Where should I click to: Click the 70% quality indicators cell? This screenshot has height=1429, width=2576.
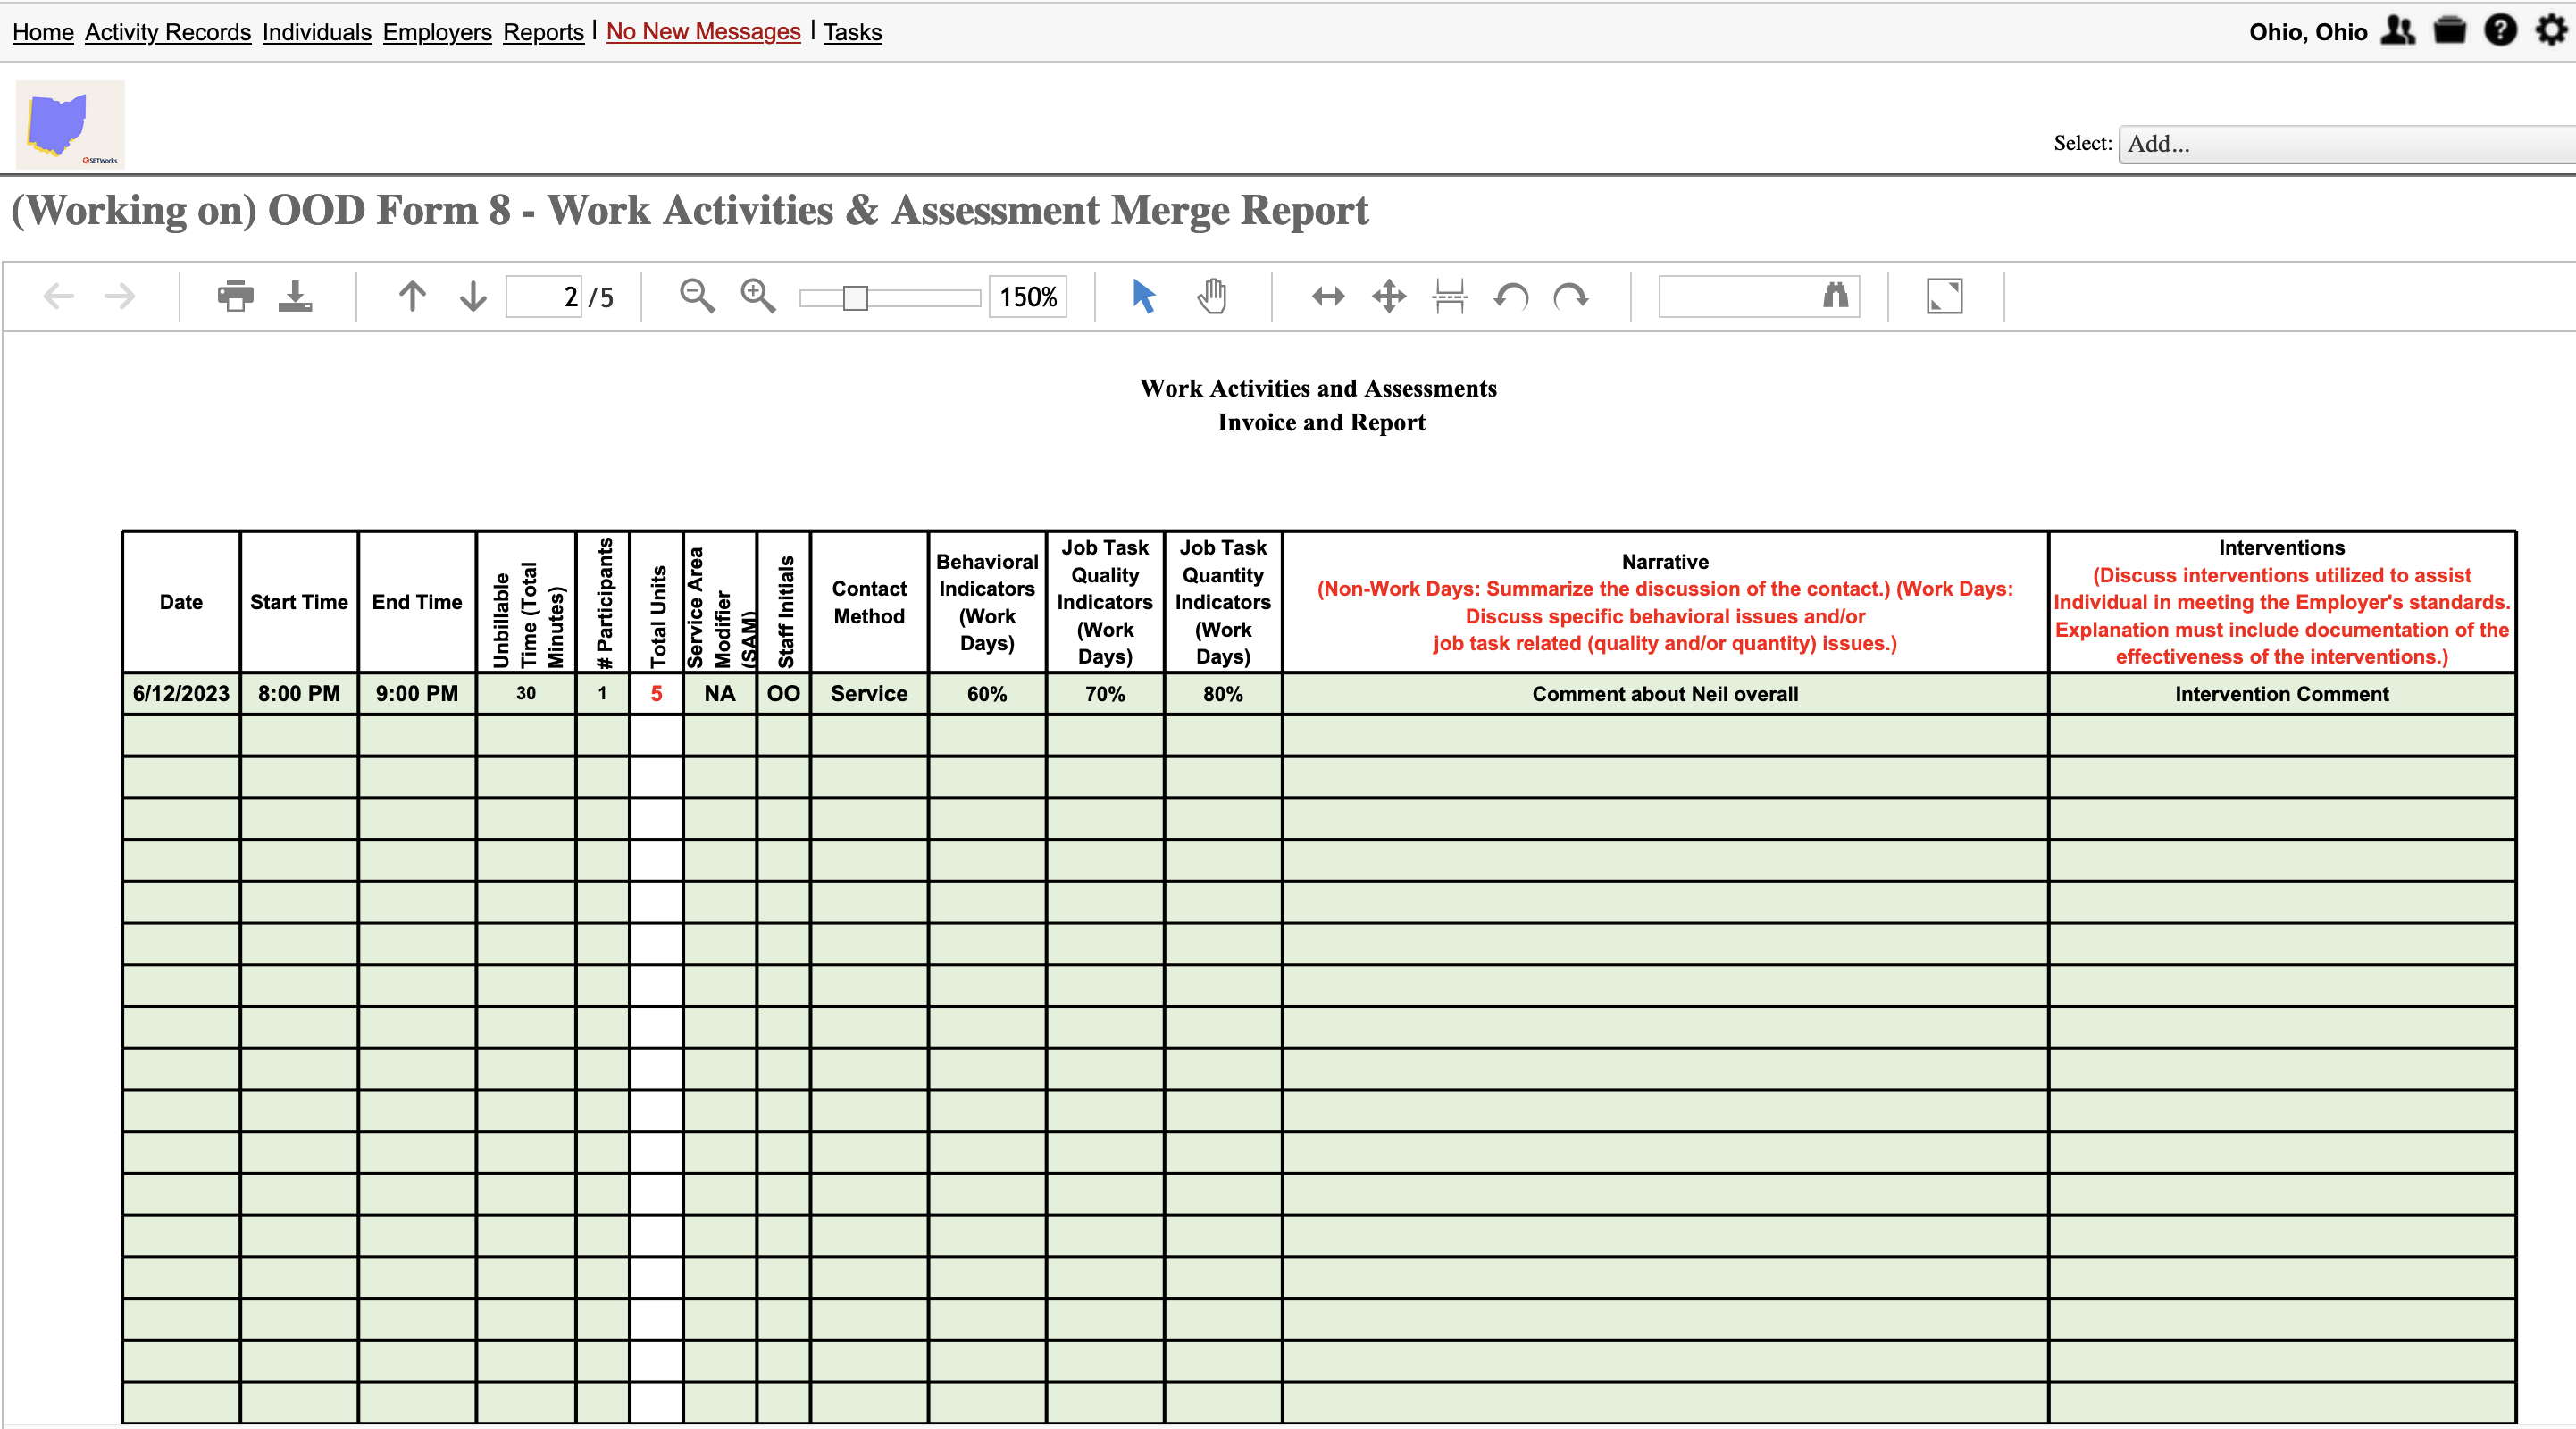pyautogui.click(x=1105, y=693)
